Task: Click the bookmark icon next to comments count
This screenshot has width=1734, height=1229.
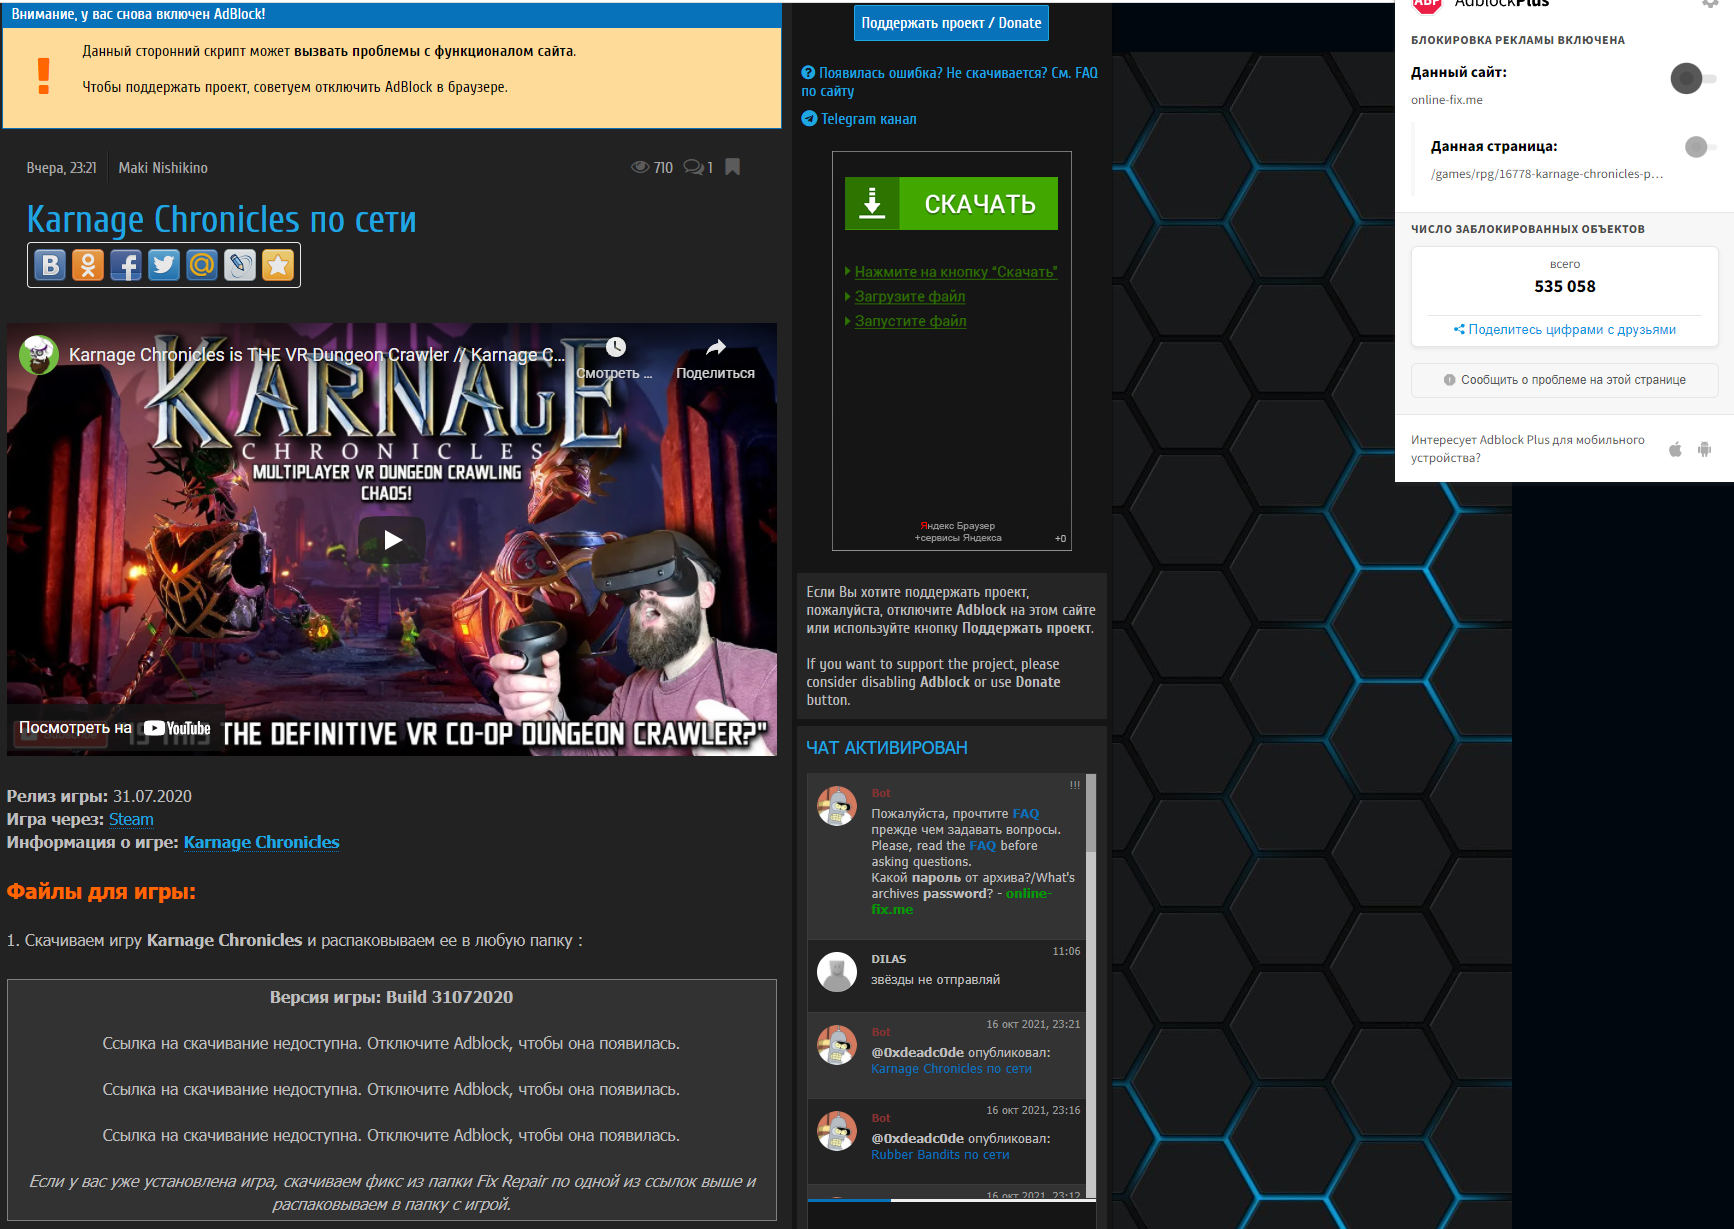Action: tap(733, 167)
